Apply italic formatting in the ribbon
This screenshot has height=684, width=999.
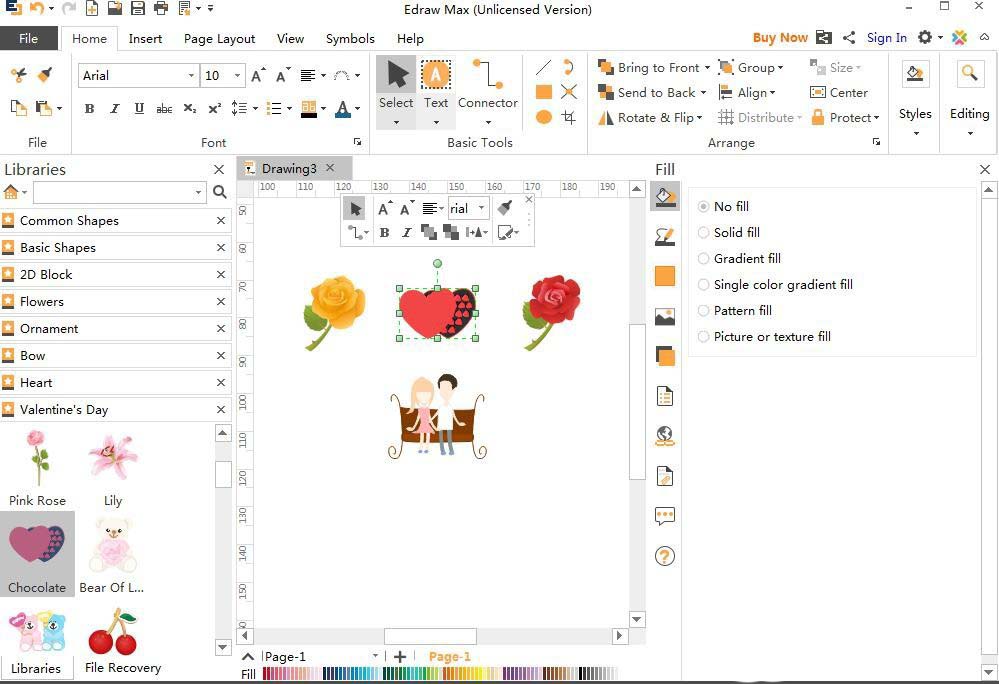115,108
